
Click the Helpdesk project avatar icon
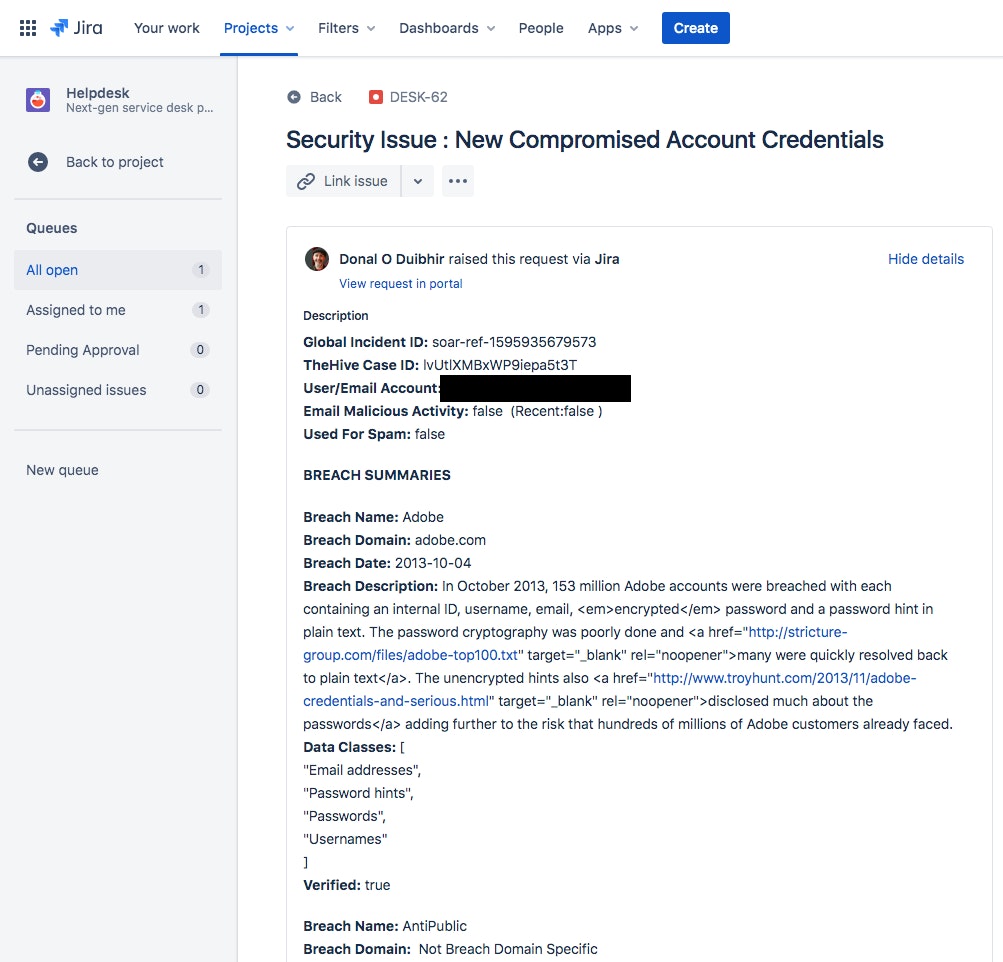point(38,100)
